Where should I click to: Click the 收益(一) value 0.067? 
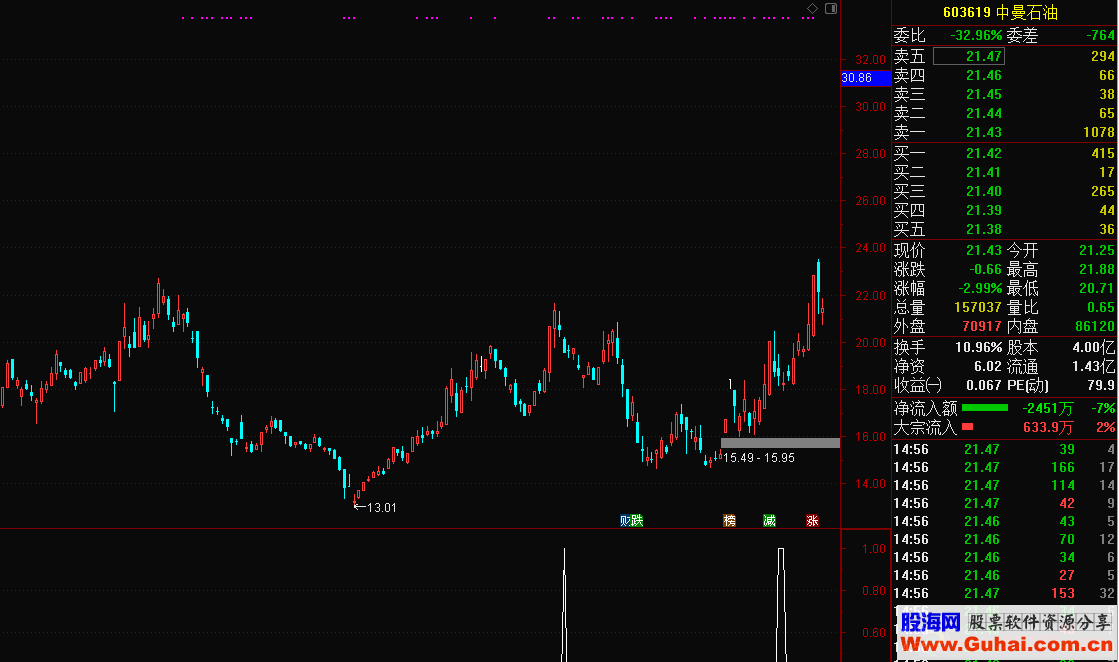click(x=984, y=385)
